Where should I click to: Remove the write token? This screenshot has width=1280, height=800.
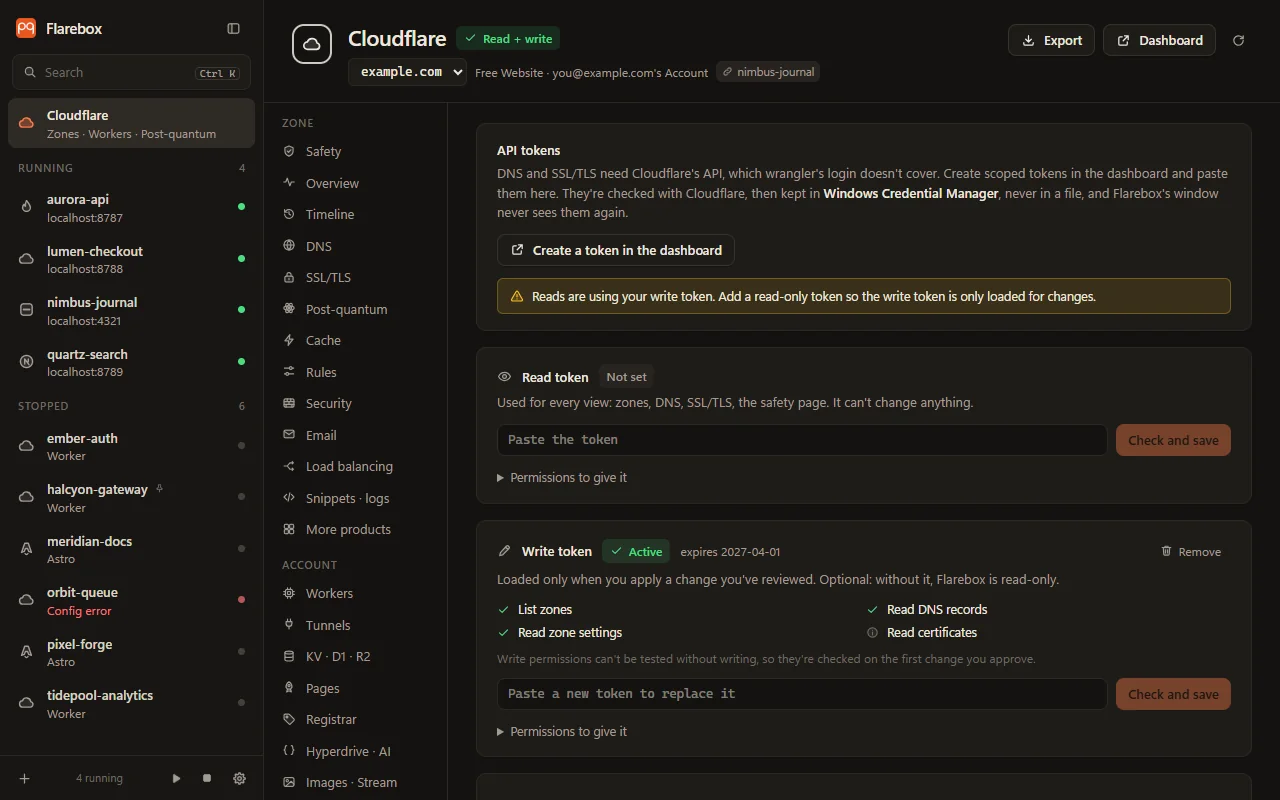(1190, 552)
